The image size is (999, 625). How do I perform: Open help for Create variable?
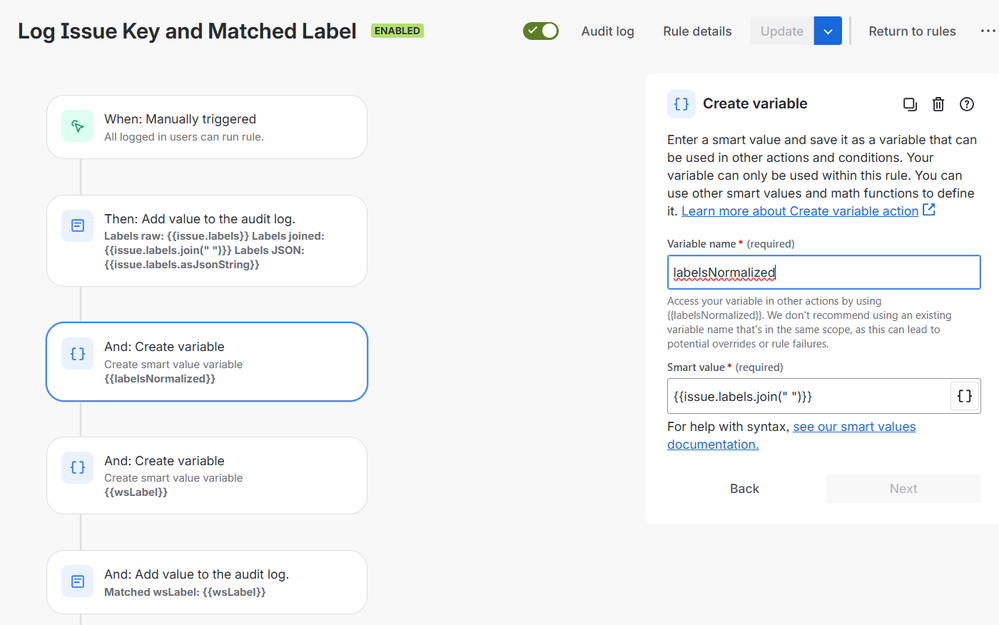[x=967, y=104]
